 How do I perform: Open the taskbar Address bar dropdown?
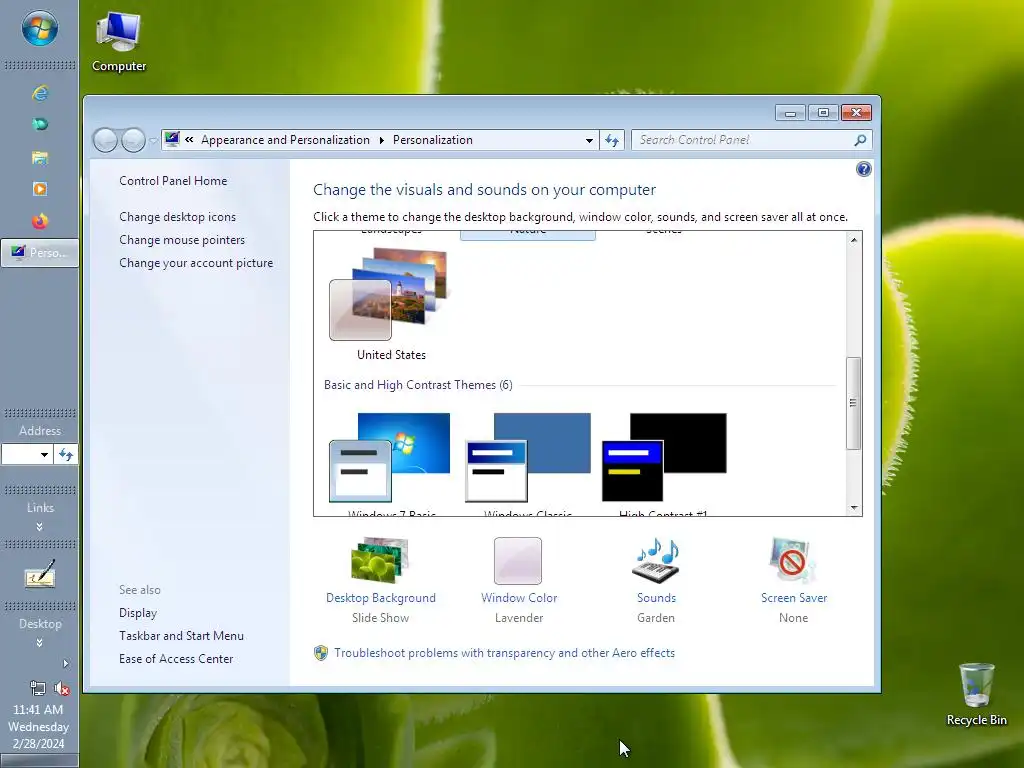(44, 455)
